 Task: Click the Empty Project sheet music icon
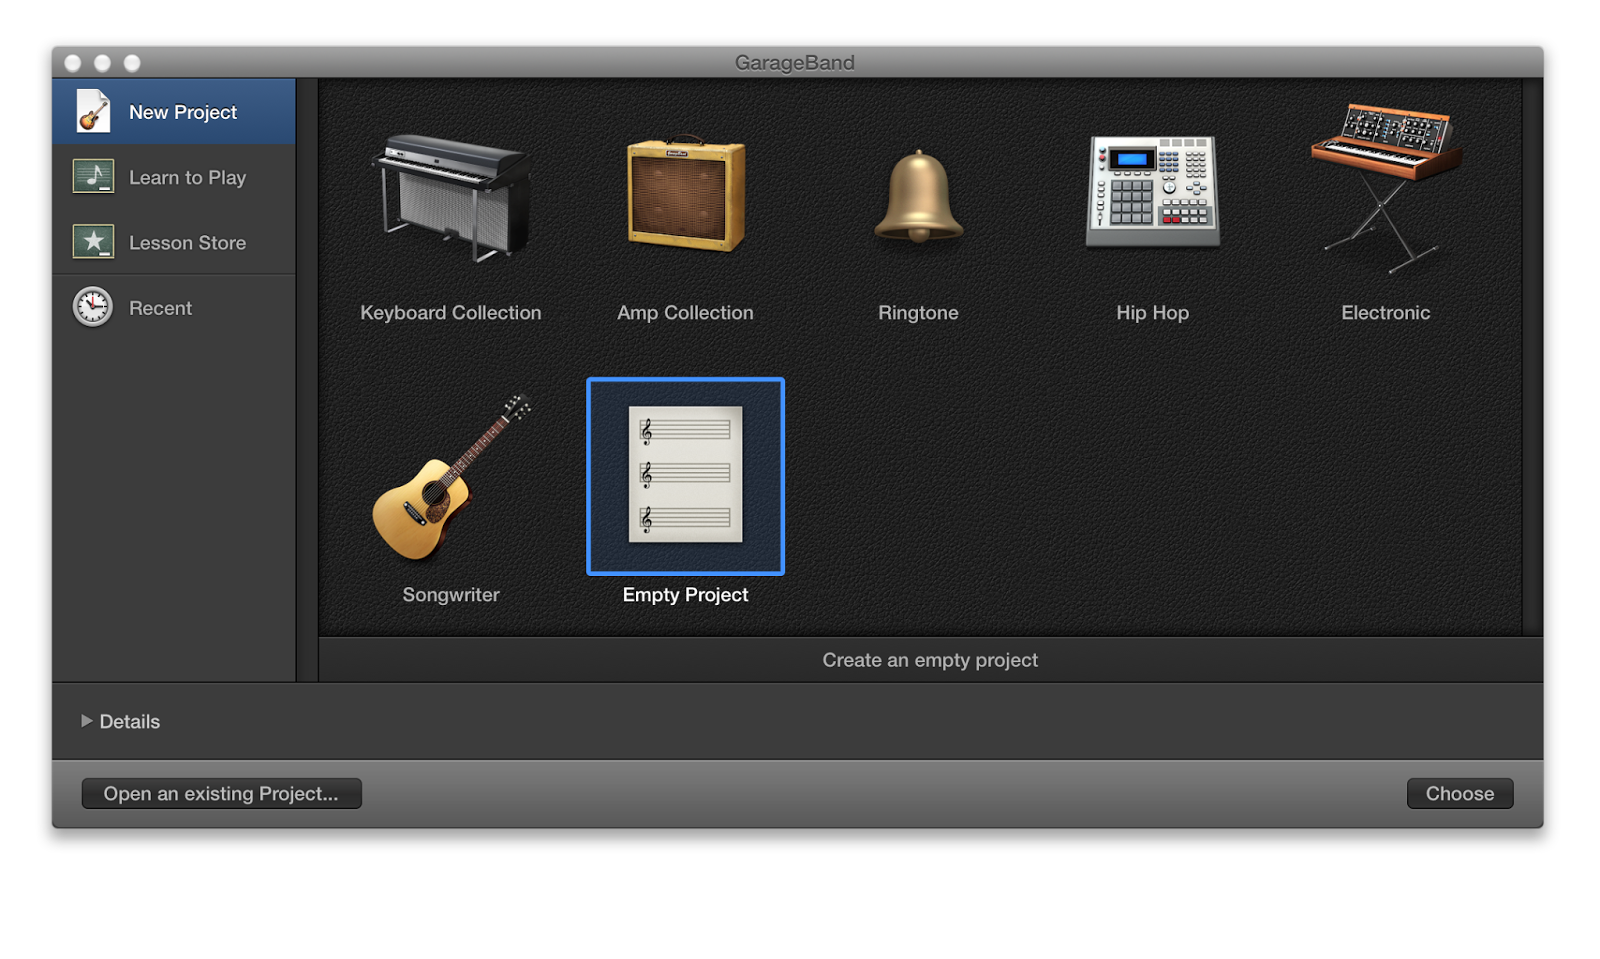[x=685, y=475]
